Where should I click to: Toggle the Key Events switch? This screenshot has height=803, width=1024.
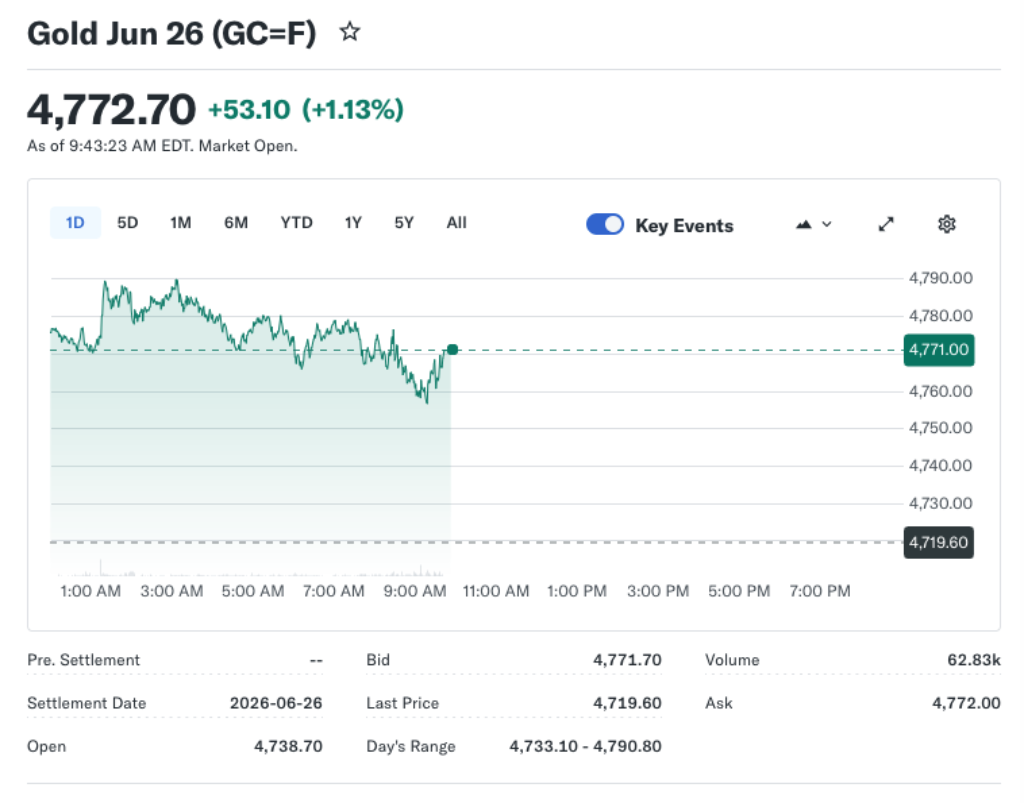(604, 224)
